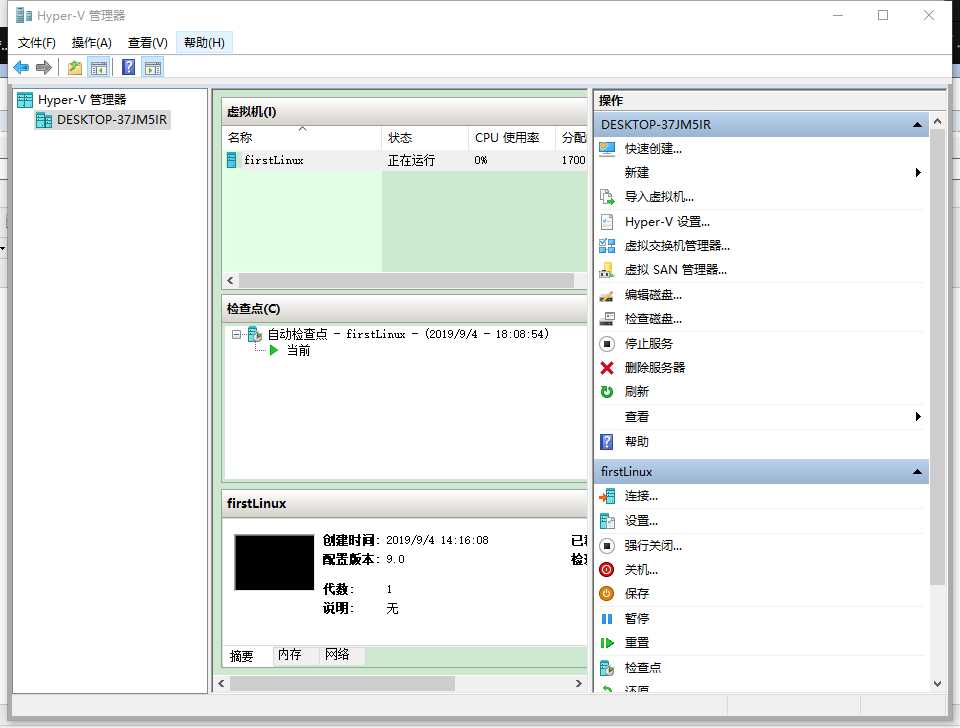
Task: Click 虚拟 SAN 管理器... action link
Action: pos(675,270)
